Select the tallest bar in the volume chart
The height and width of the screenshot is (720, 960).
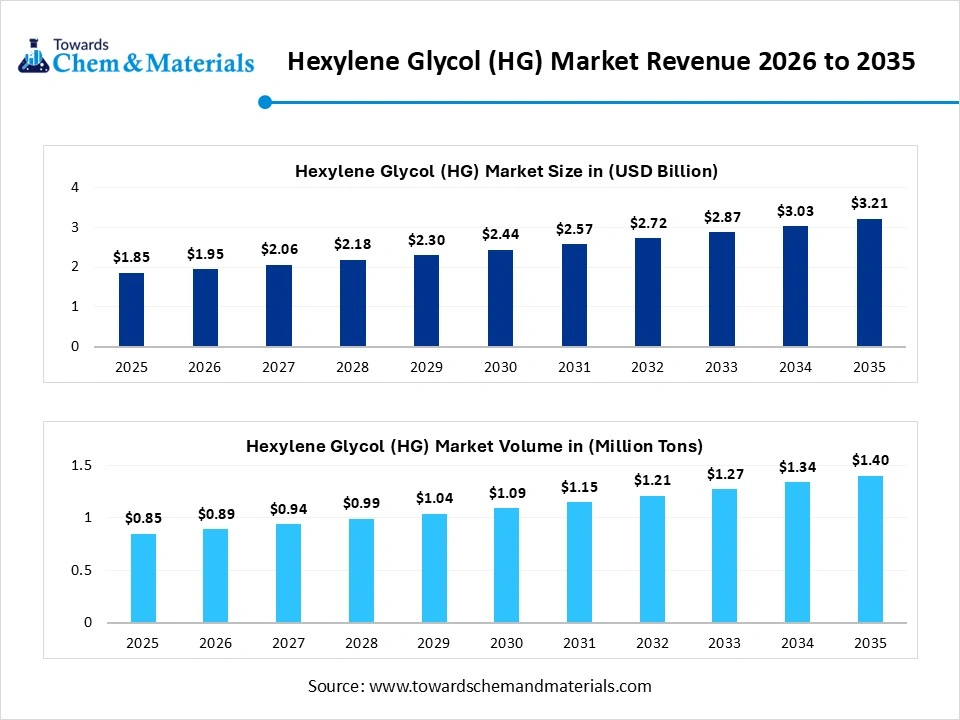[x=870, y=550]
